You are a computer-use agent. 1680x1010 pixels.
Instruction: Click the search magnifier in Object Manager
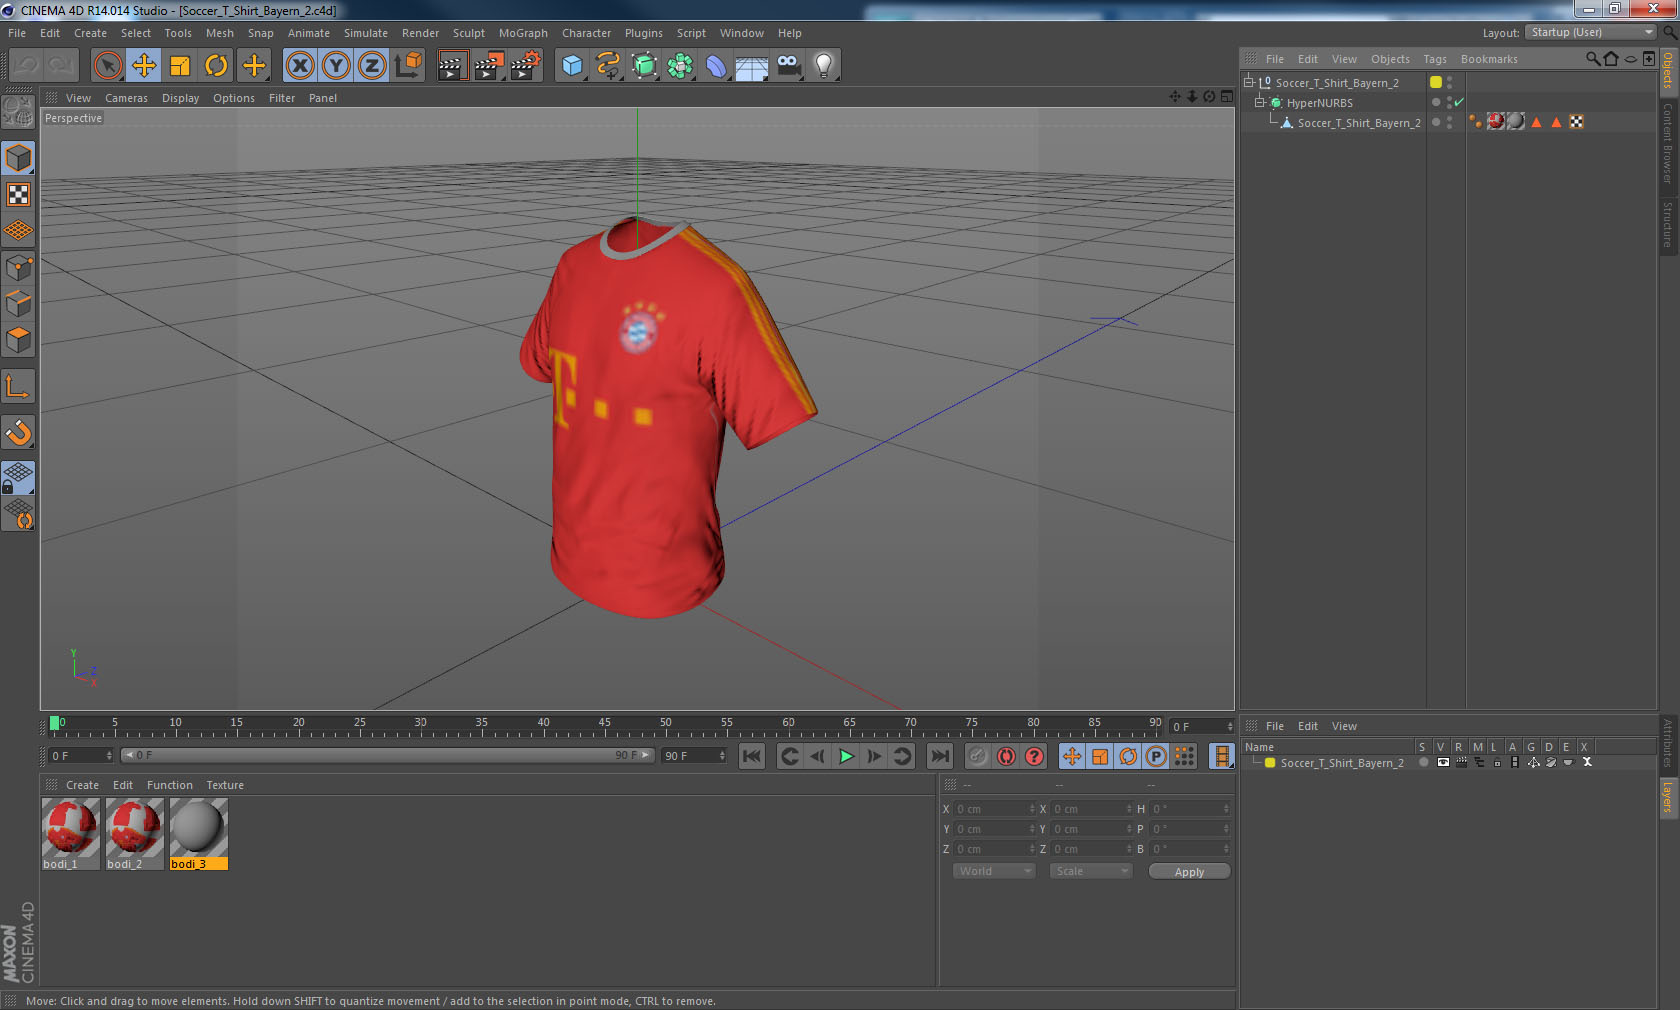[x=1593, y=59]
